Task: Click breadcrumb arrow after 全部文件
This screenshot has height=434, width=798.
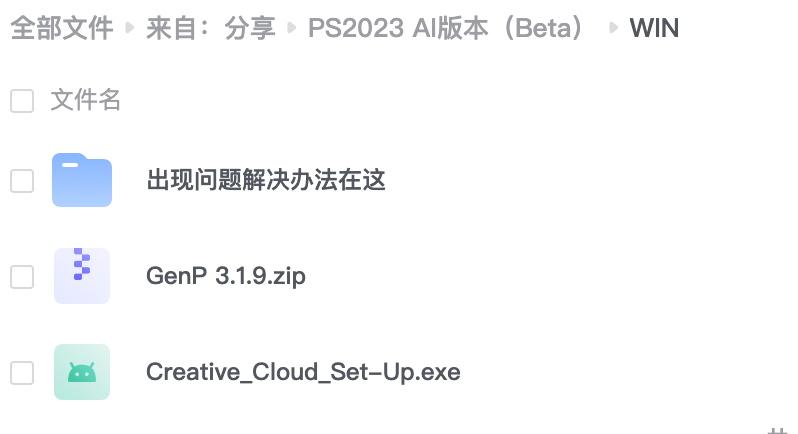Action: 129,29
